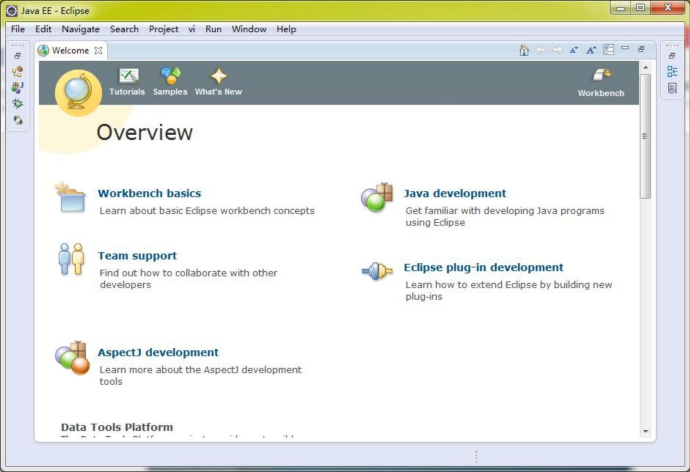Click the welcome page vertical scrollbar thumb

pyautogui.click(x=645, y=136)
